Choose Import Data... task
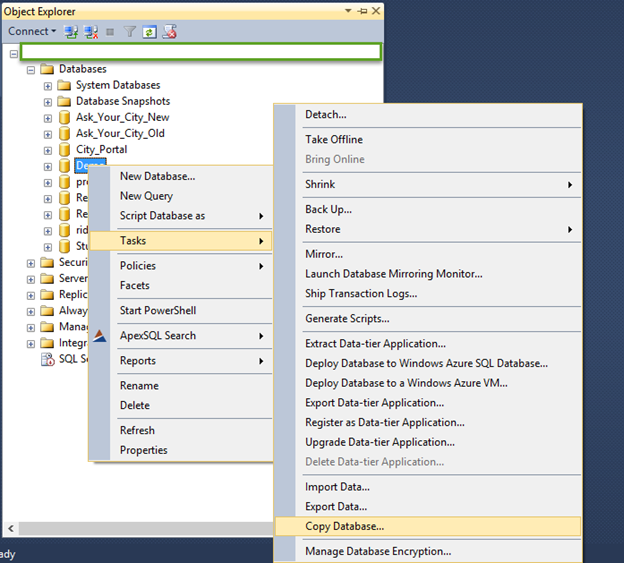 [428, 487]
